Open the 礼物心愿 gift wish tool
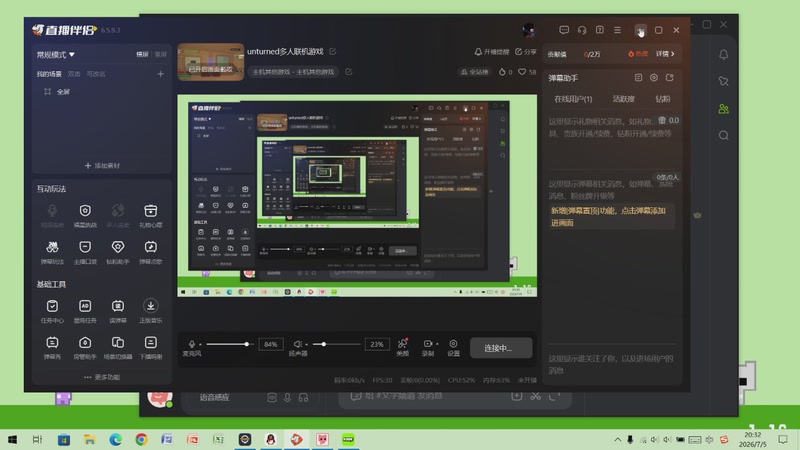Image resolution: width=800 pixels, height=450 pixels. point(151,215)
